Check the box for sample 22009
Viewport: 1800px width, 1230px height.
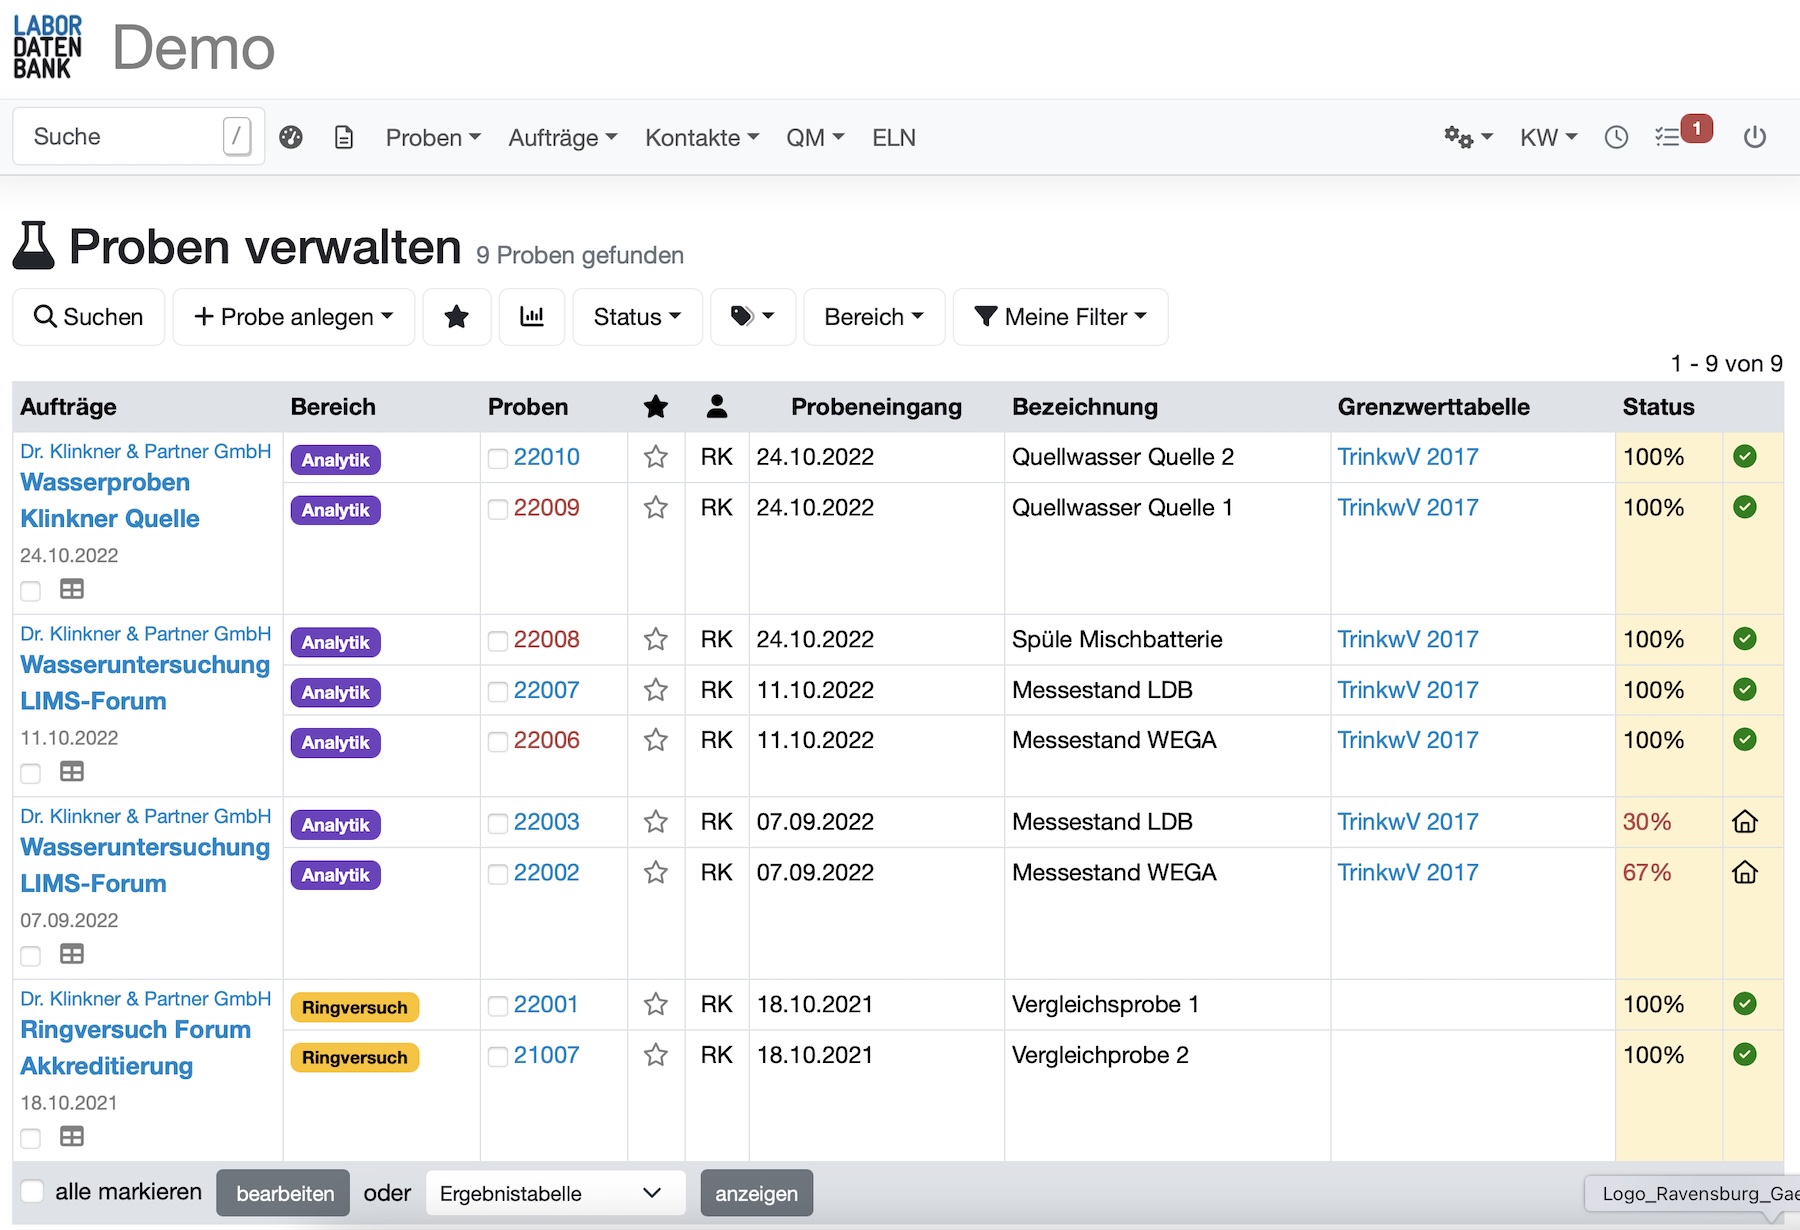point(497,509)
